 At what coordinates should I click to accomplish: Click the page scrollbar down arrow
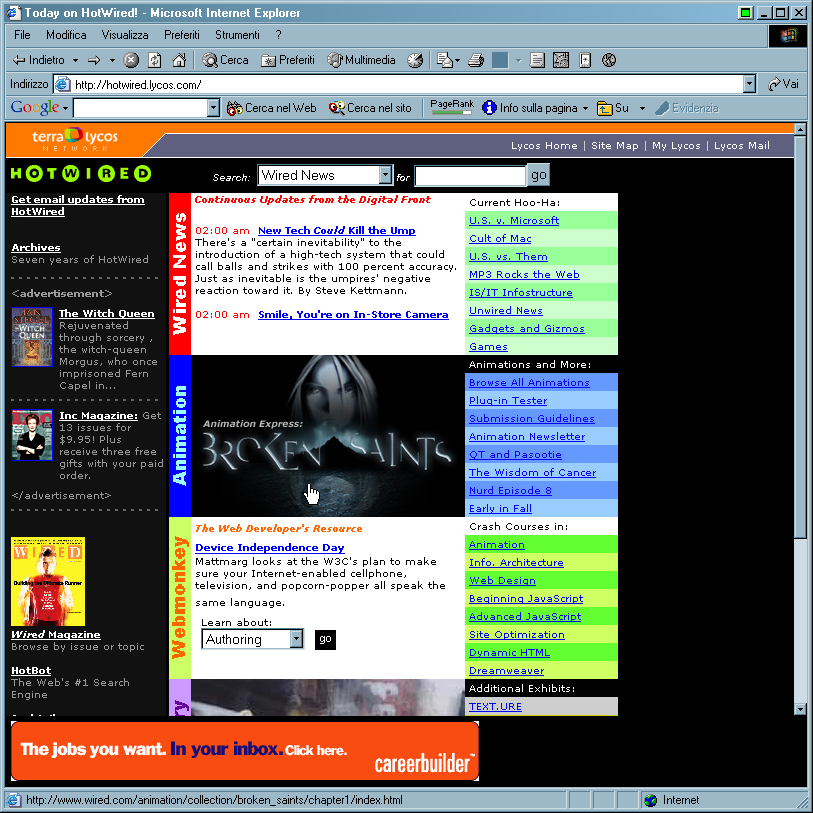point(800,709)
